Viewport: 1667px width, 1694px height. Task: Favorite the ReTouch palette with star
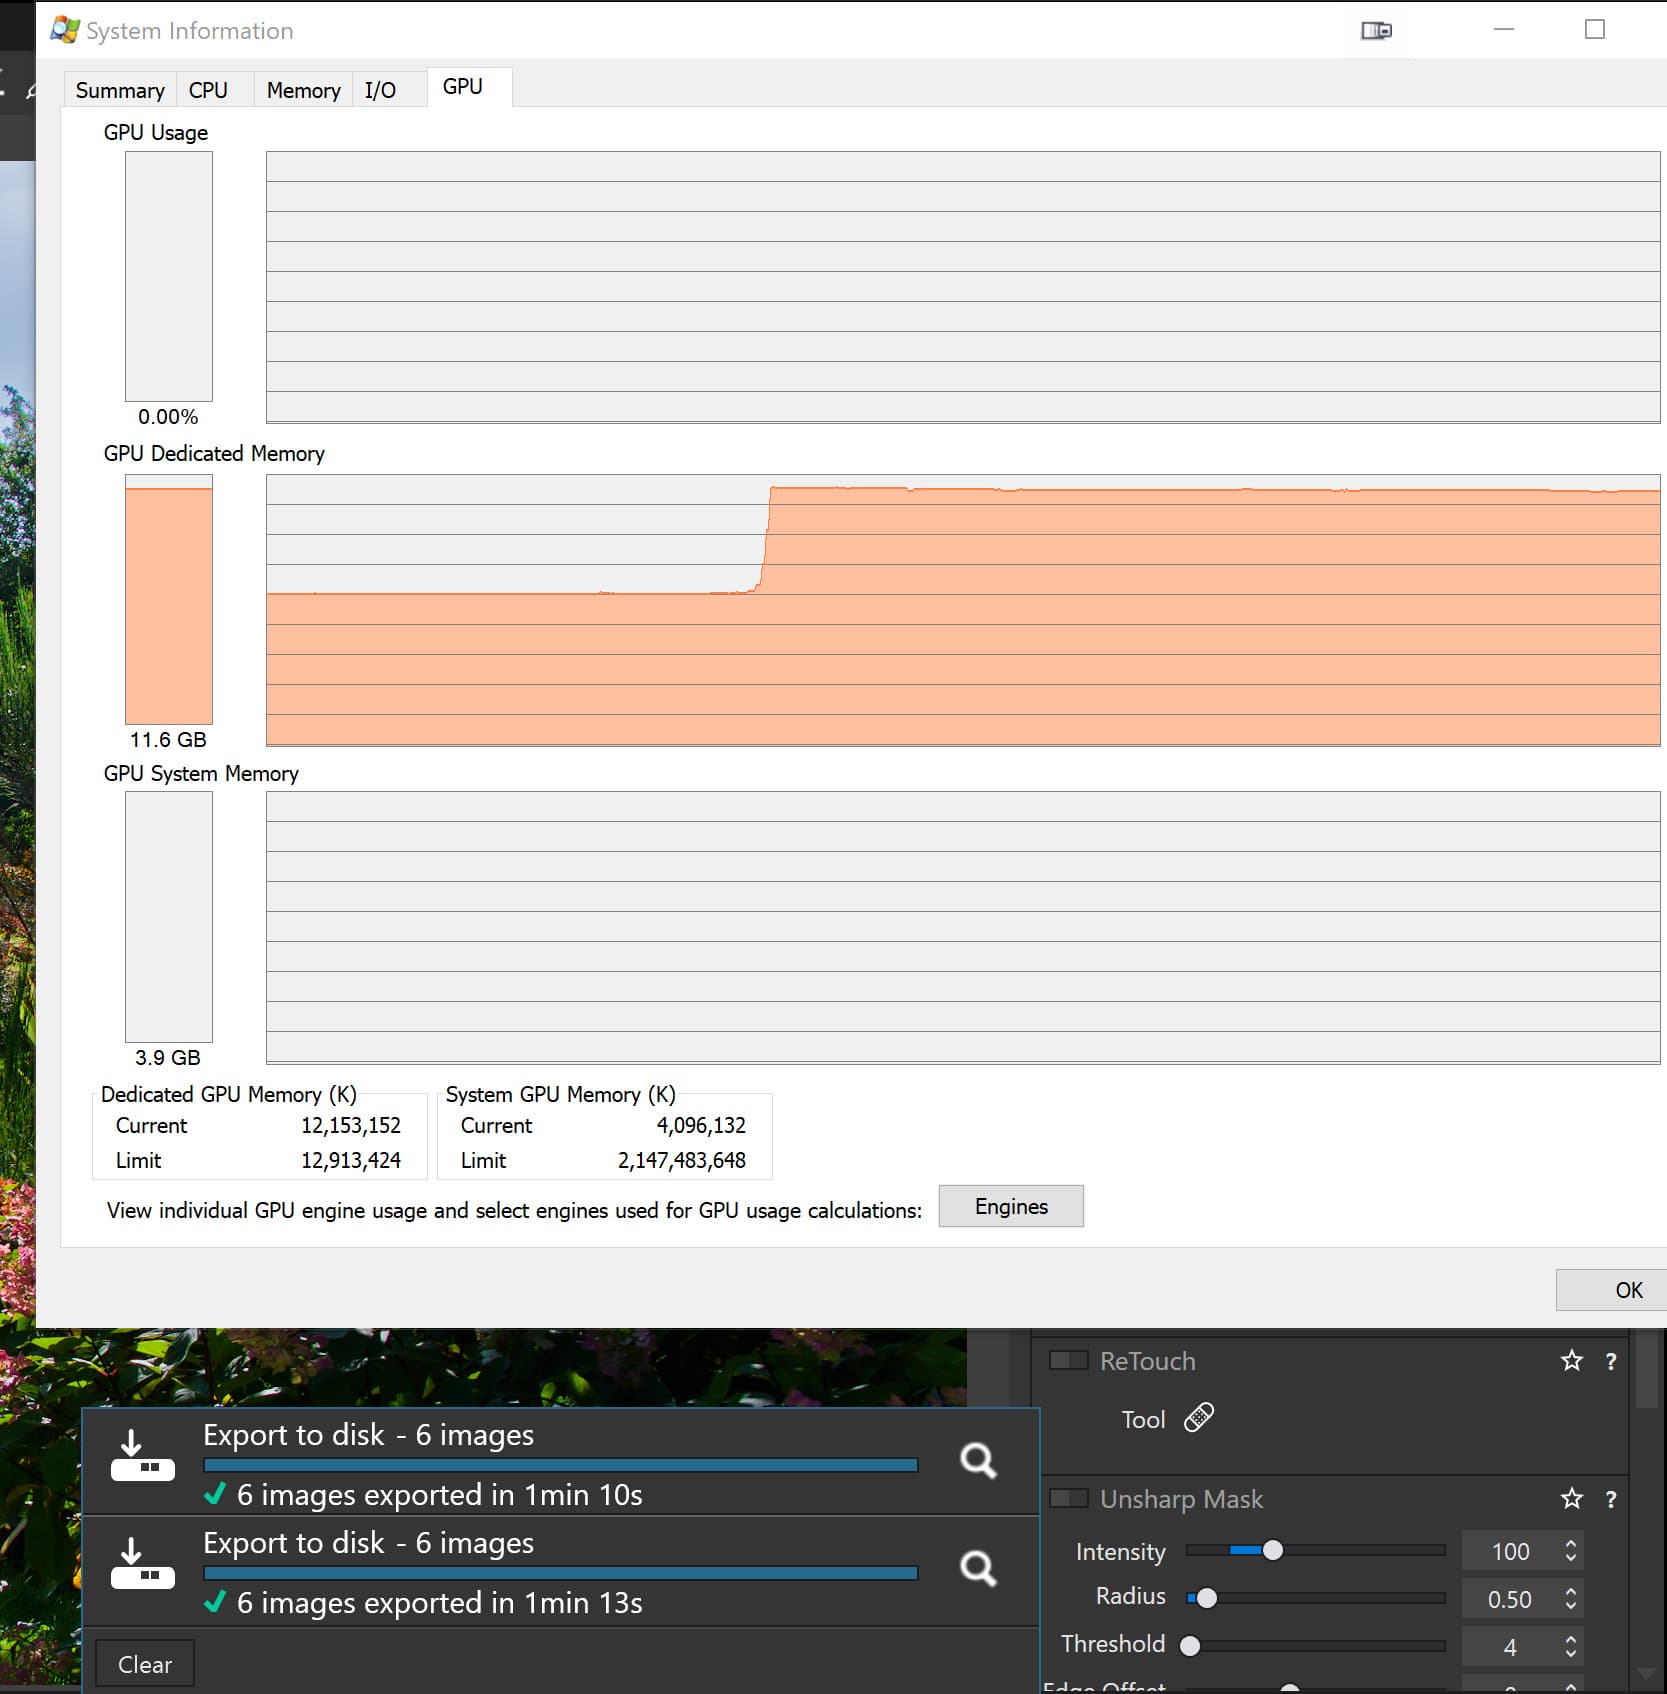1571,1361
